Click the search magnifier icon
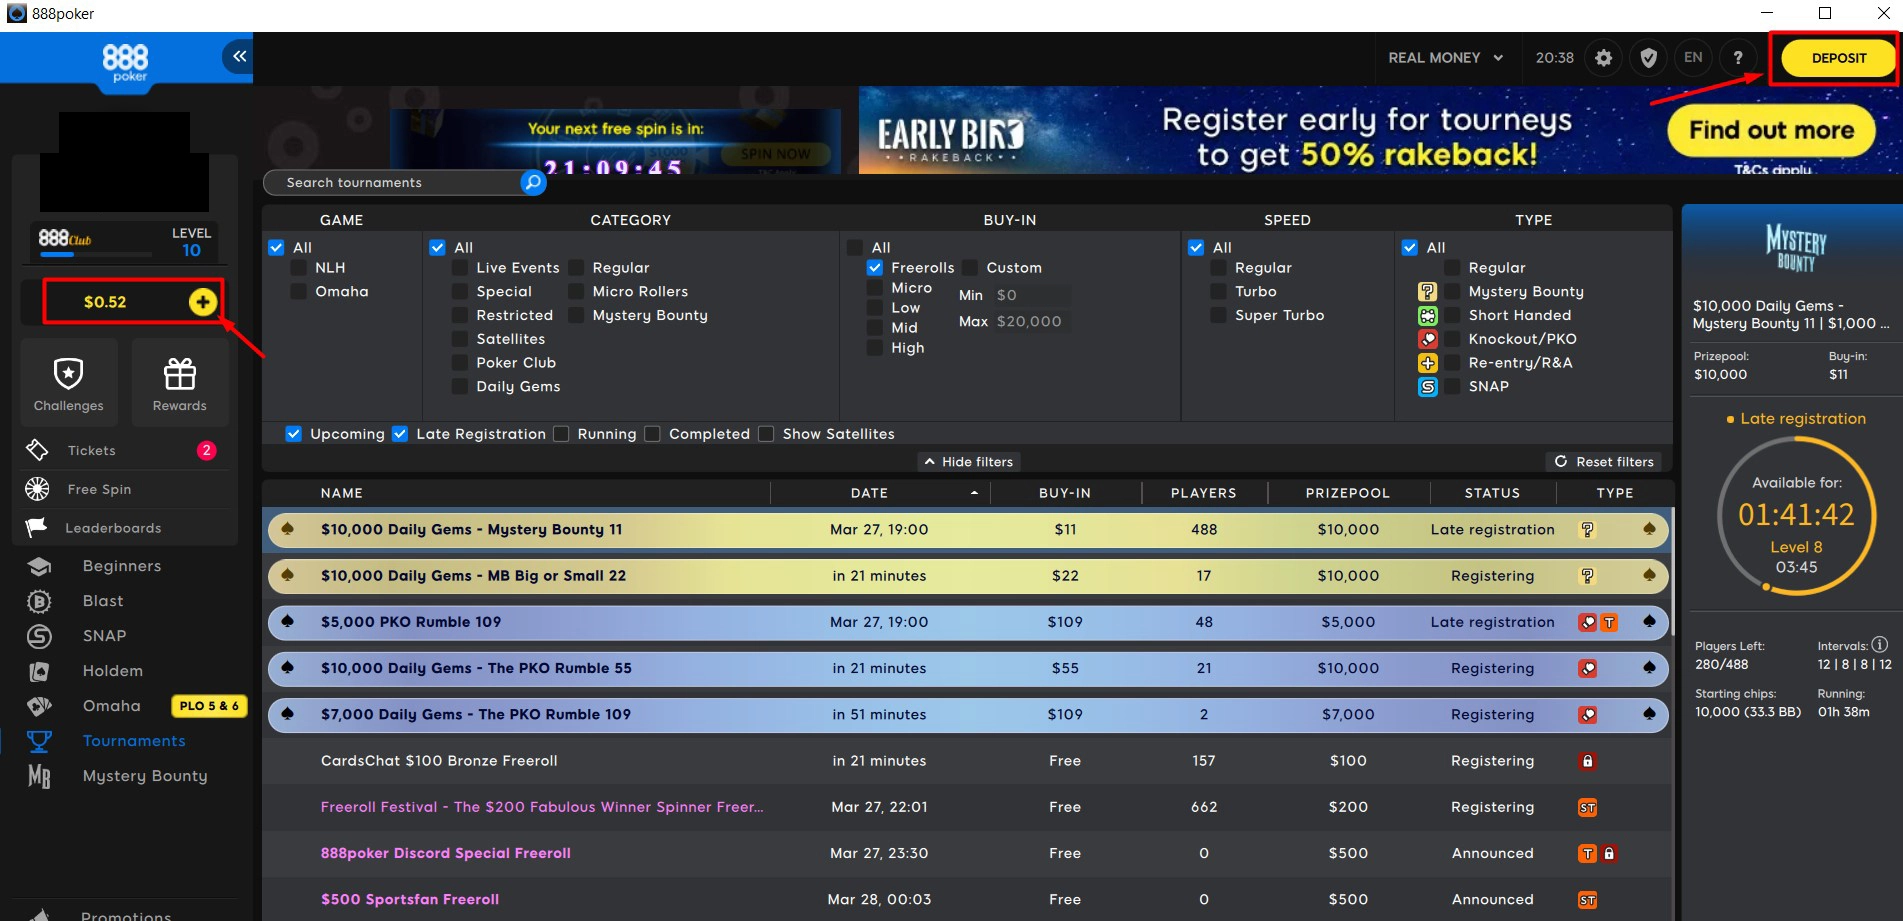Viewport: 1903px width, 921px height. 533,183
